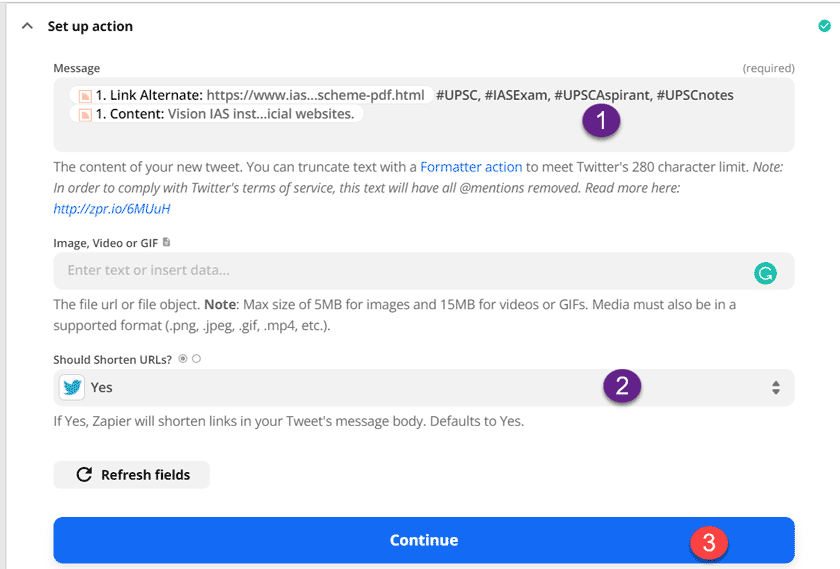Screen dimensions: 840x569
Task: Click the (required) label text
Action: click(768, 68)
